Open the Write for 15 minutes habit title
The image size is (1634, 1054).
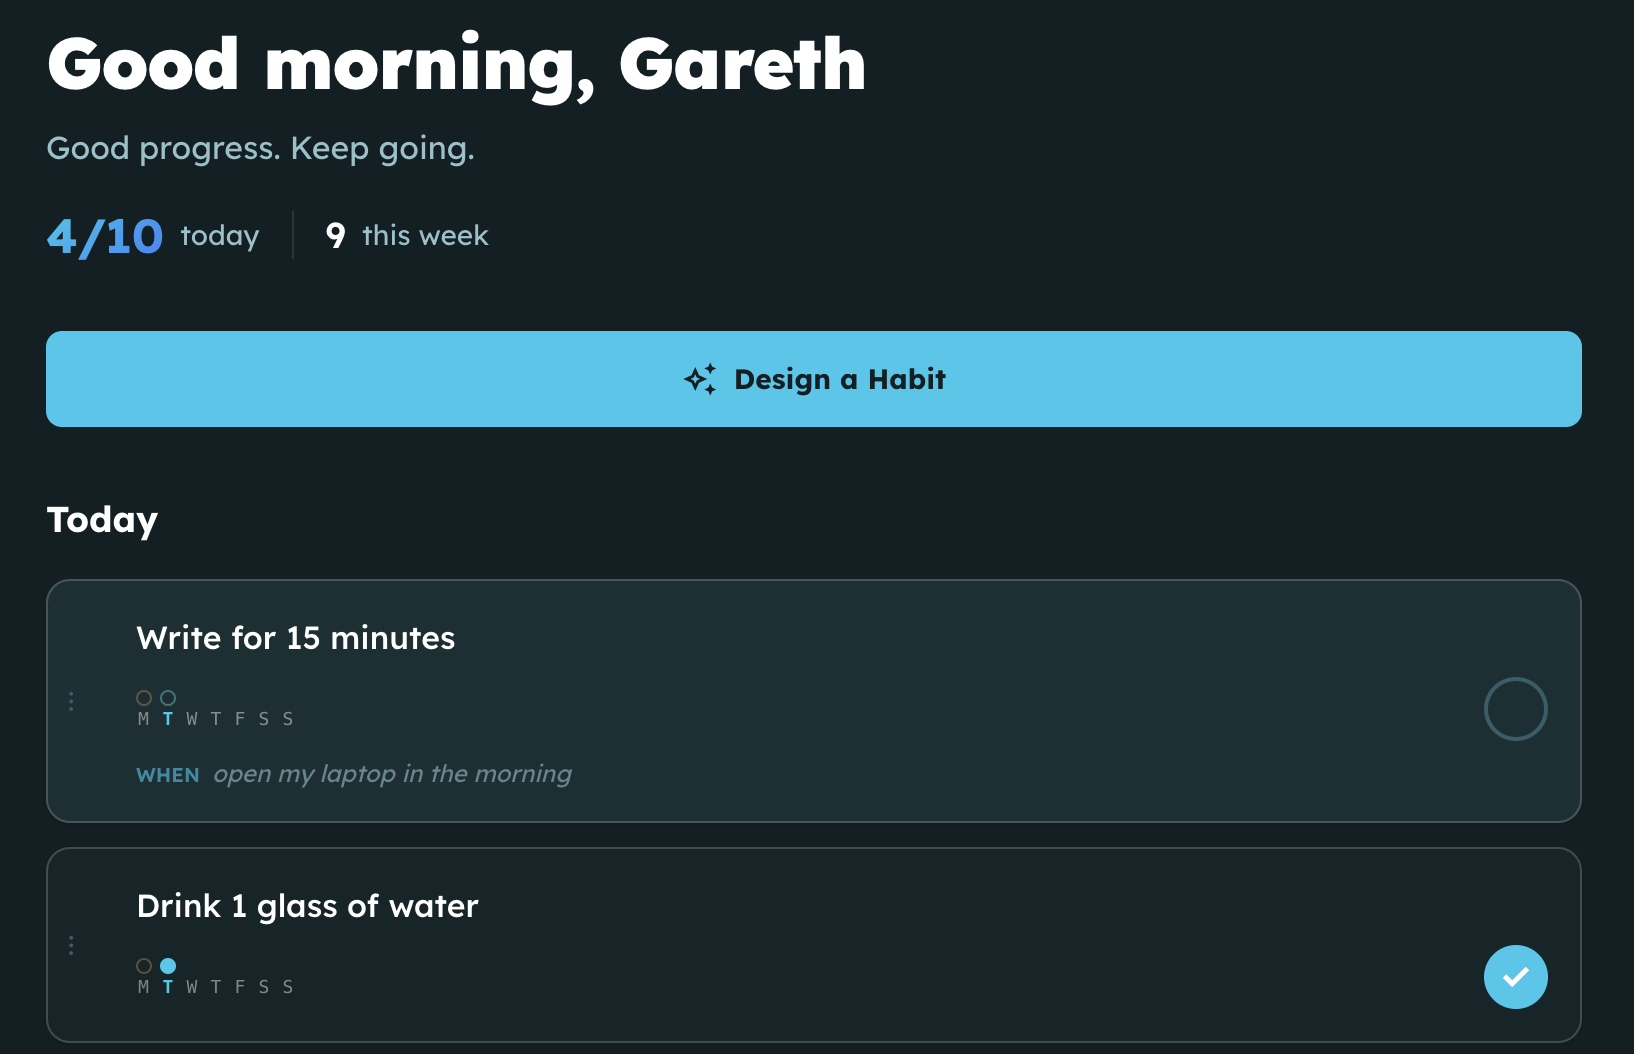[296, 638]
